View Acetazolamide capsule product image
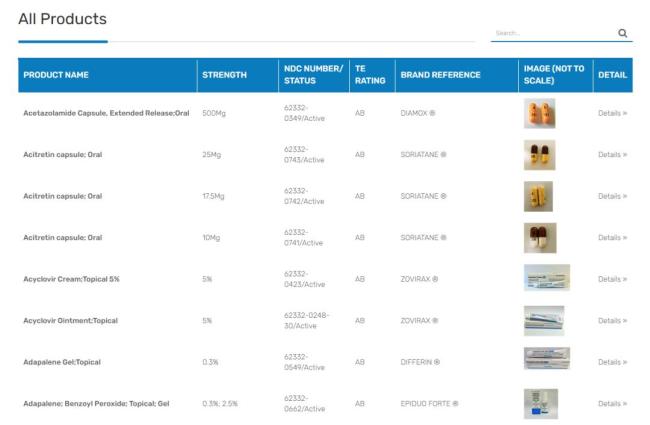The height and width of the screenshot is (425, 650). (x=539, y=113)
